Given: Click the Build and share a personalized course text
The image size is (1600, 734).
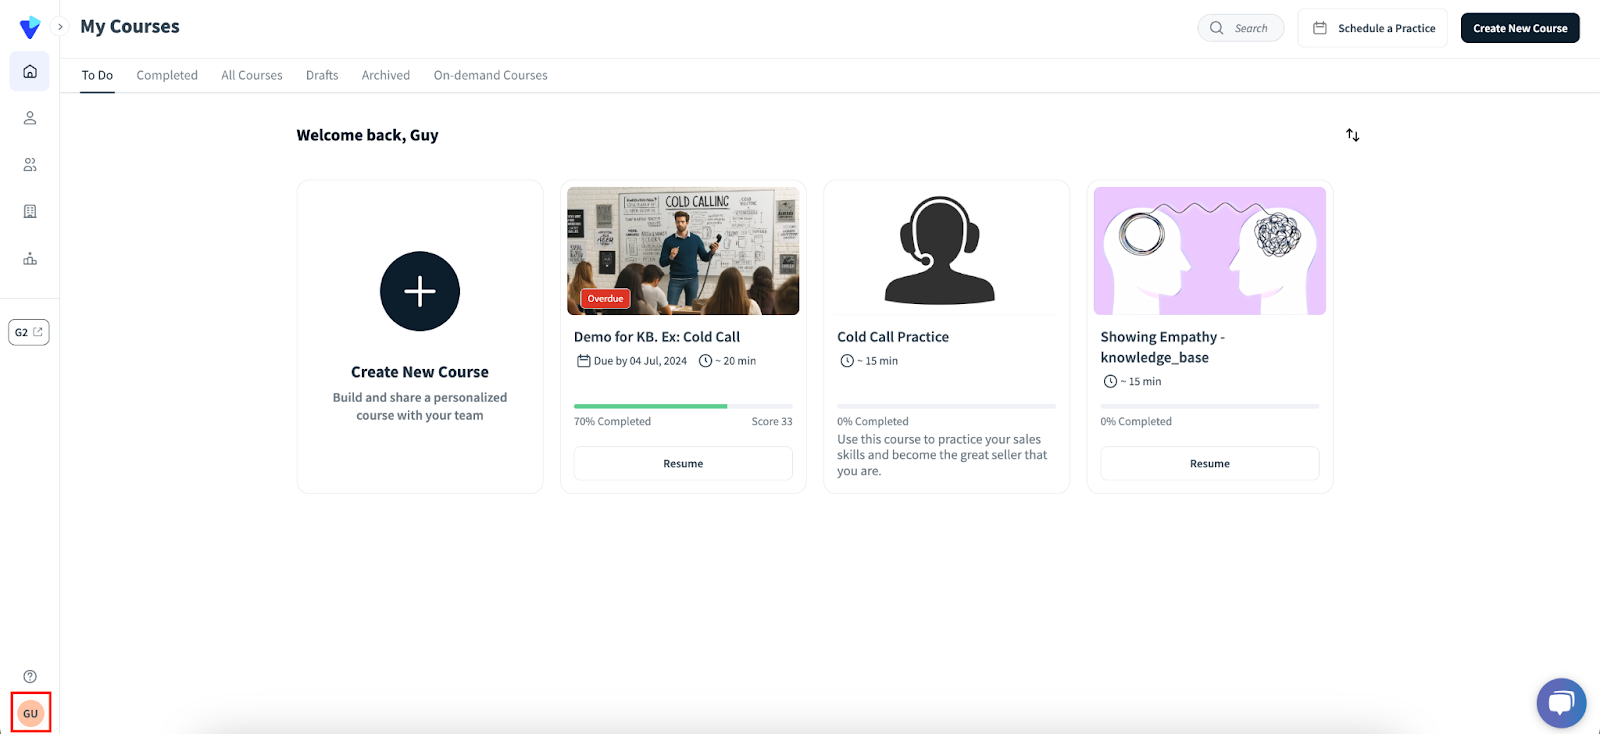Looking at the screenshot, I should coord(420,406).
